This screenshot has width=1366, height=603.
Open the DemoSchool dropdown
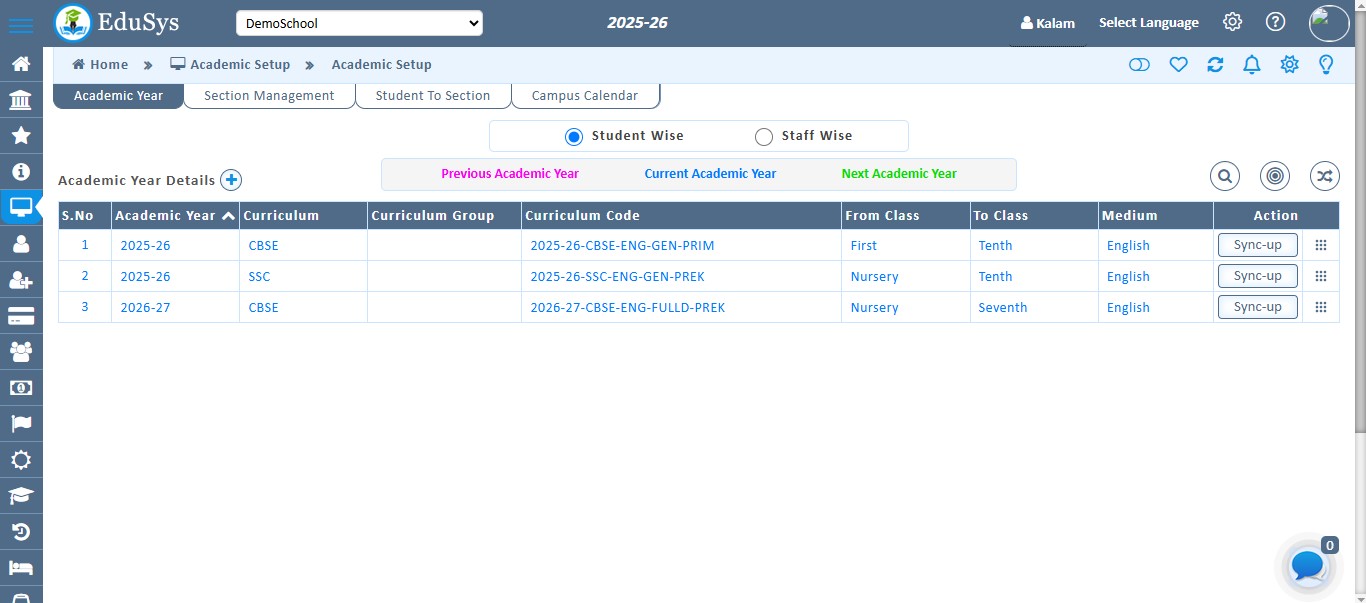pyautogui.click(x=359, y=23)
